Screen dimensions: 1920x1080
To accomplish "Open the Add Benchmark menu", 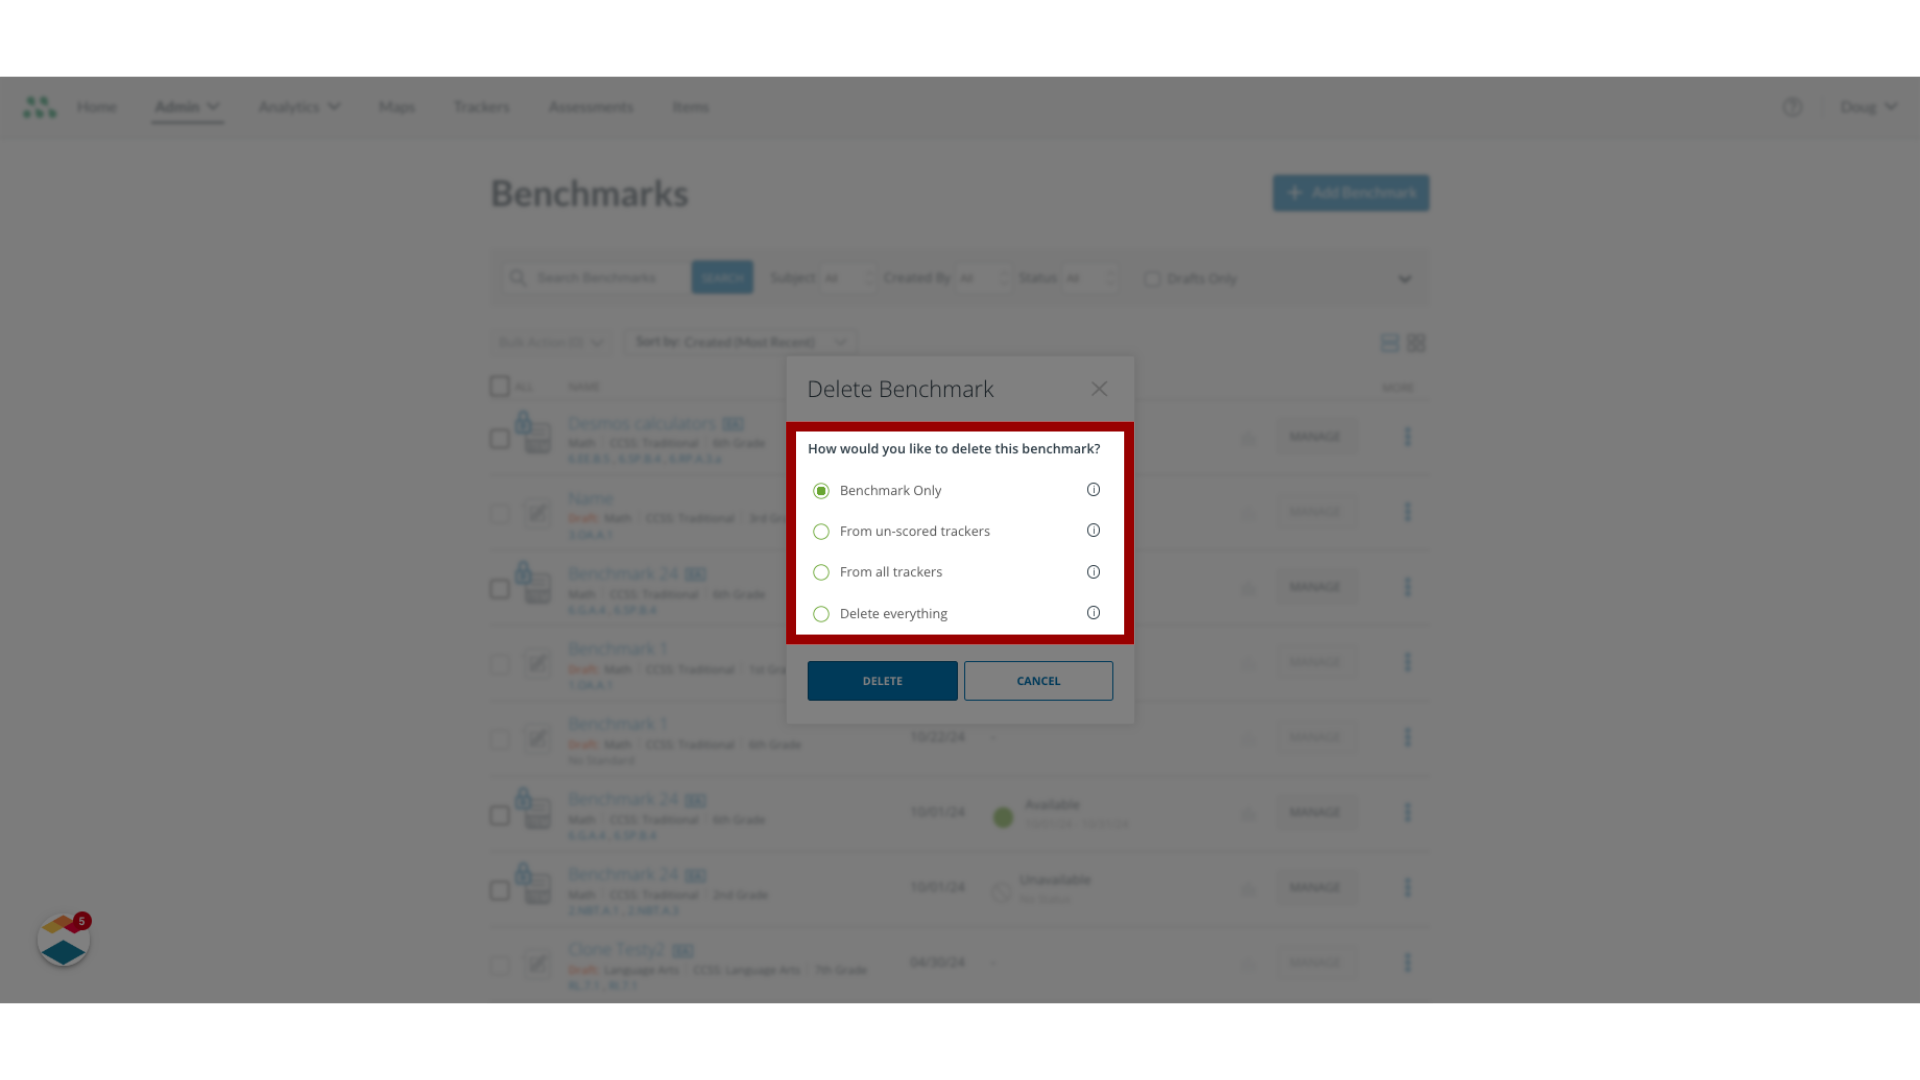I will 1350,193.
